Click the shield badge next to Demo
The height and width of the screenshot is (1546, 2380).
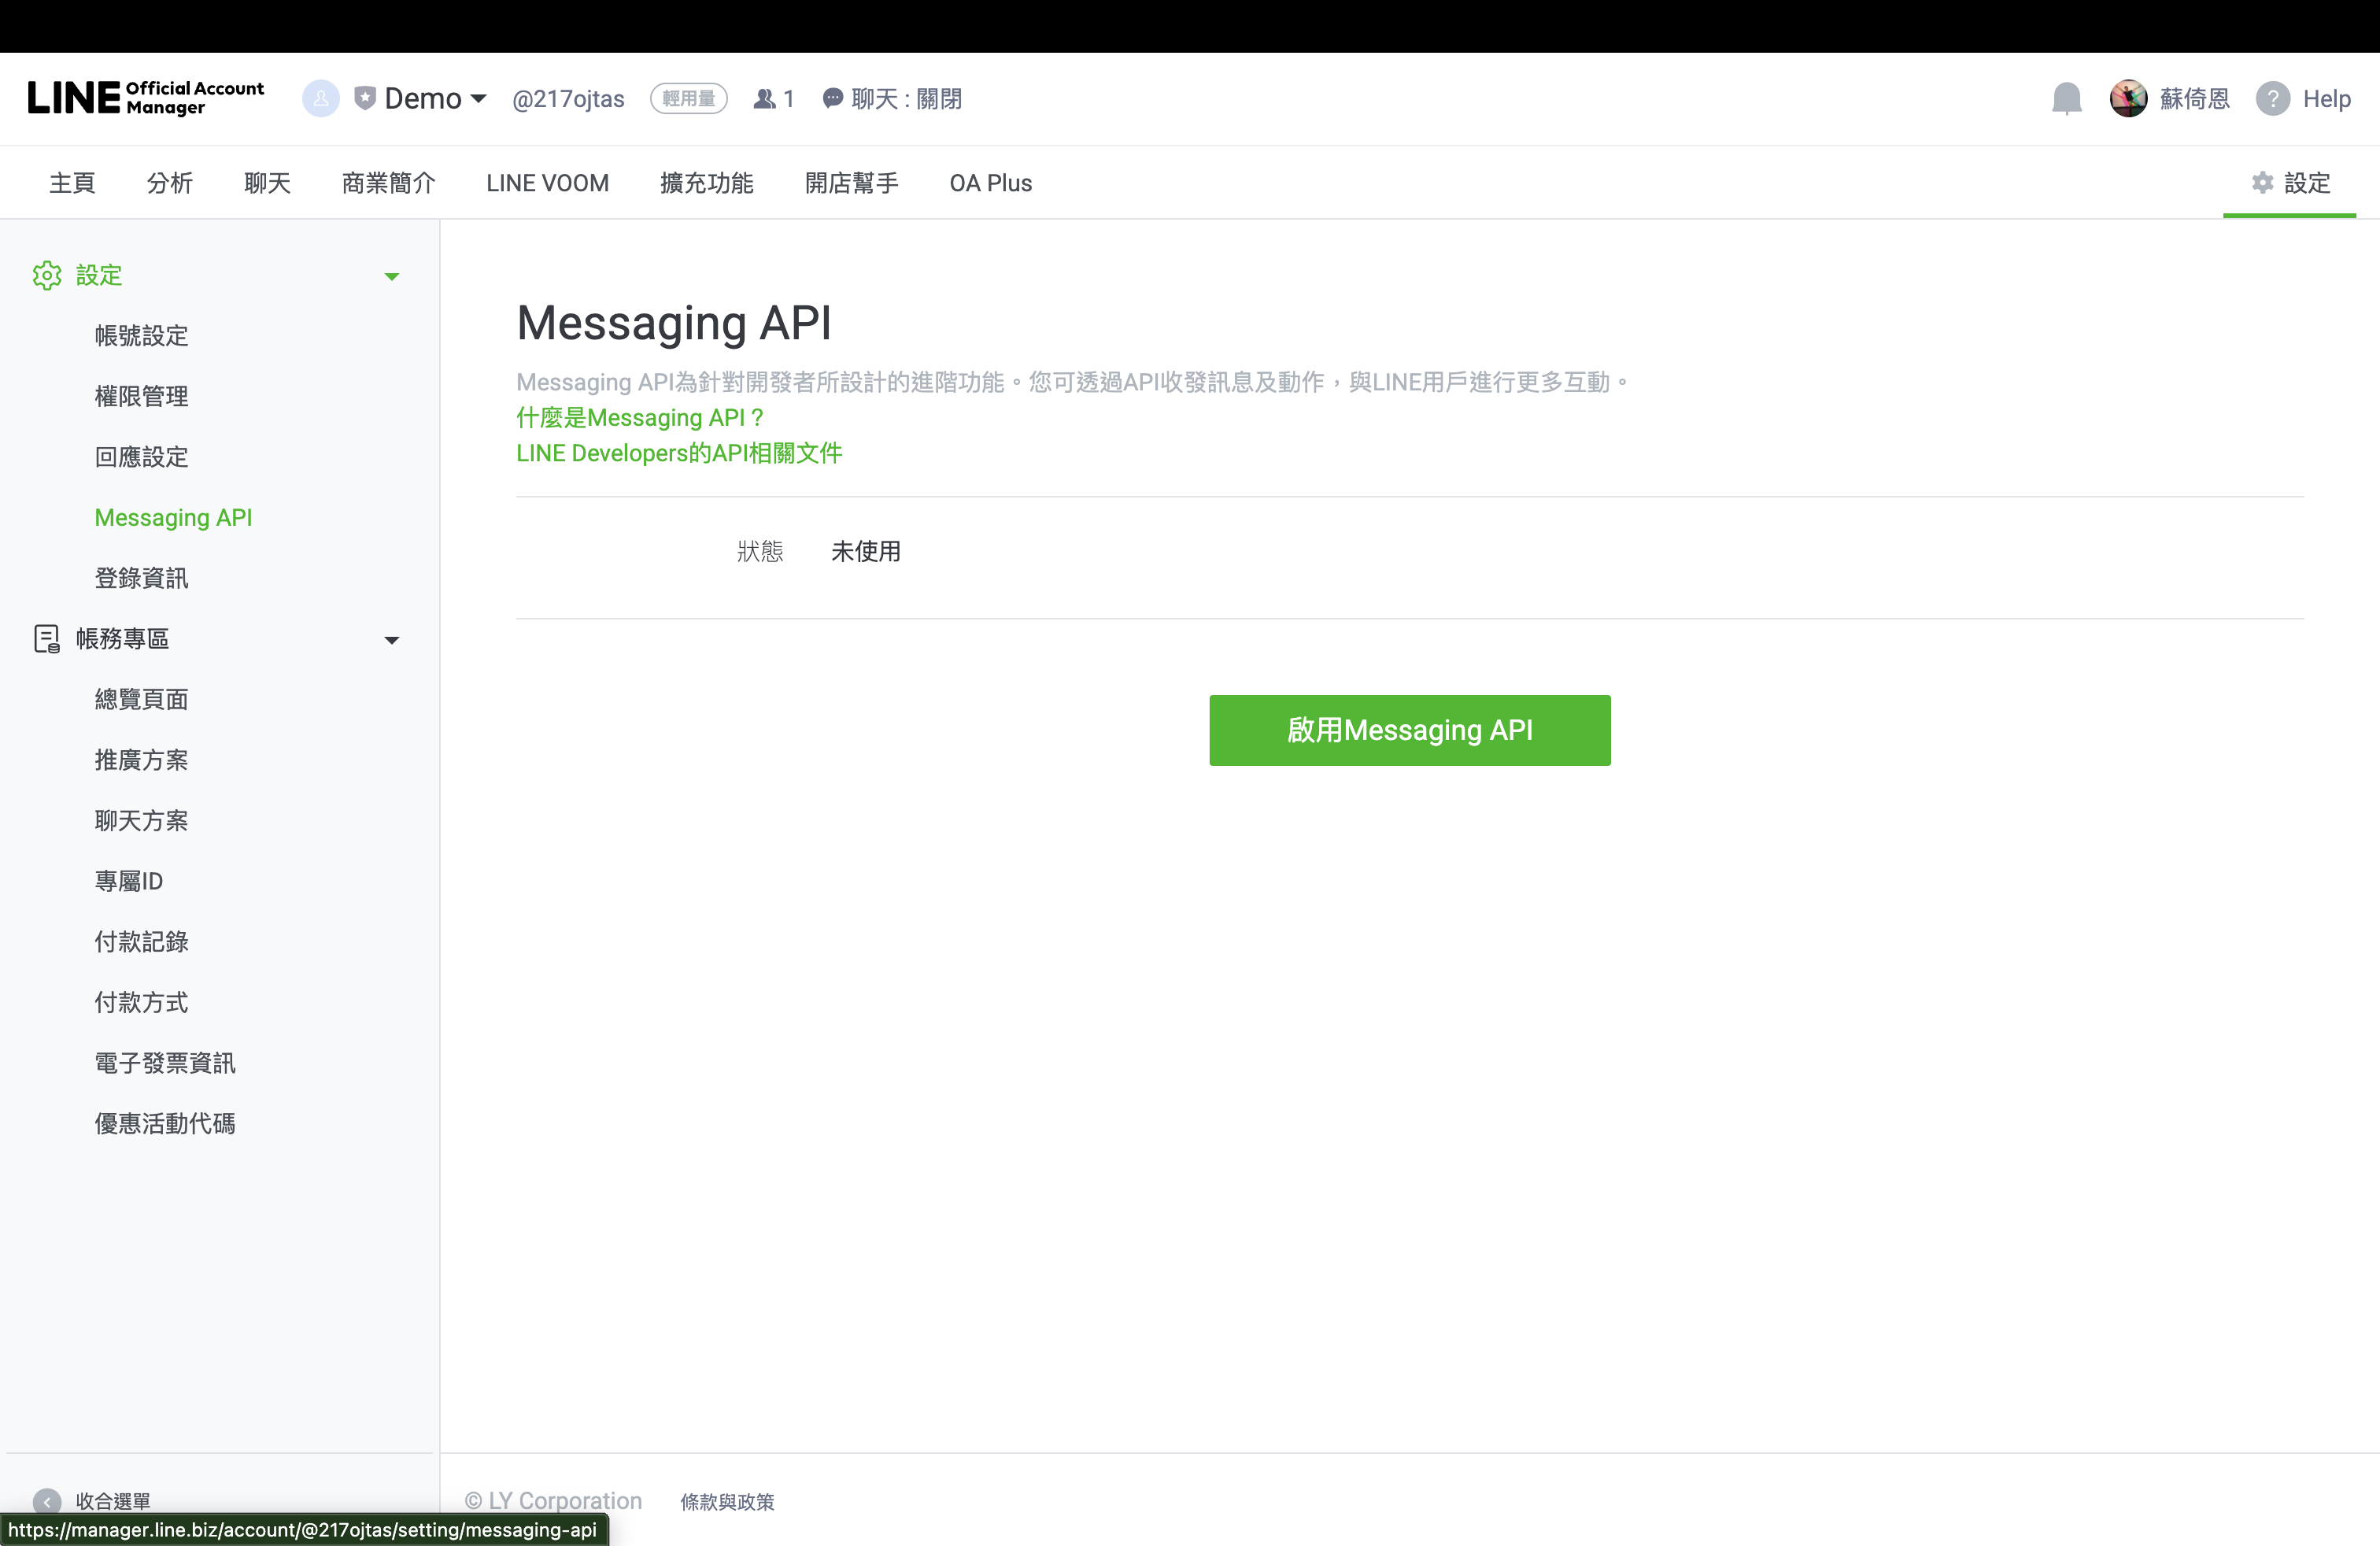pos(366,97)
